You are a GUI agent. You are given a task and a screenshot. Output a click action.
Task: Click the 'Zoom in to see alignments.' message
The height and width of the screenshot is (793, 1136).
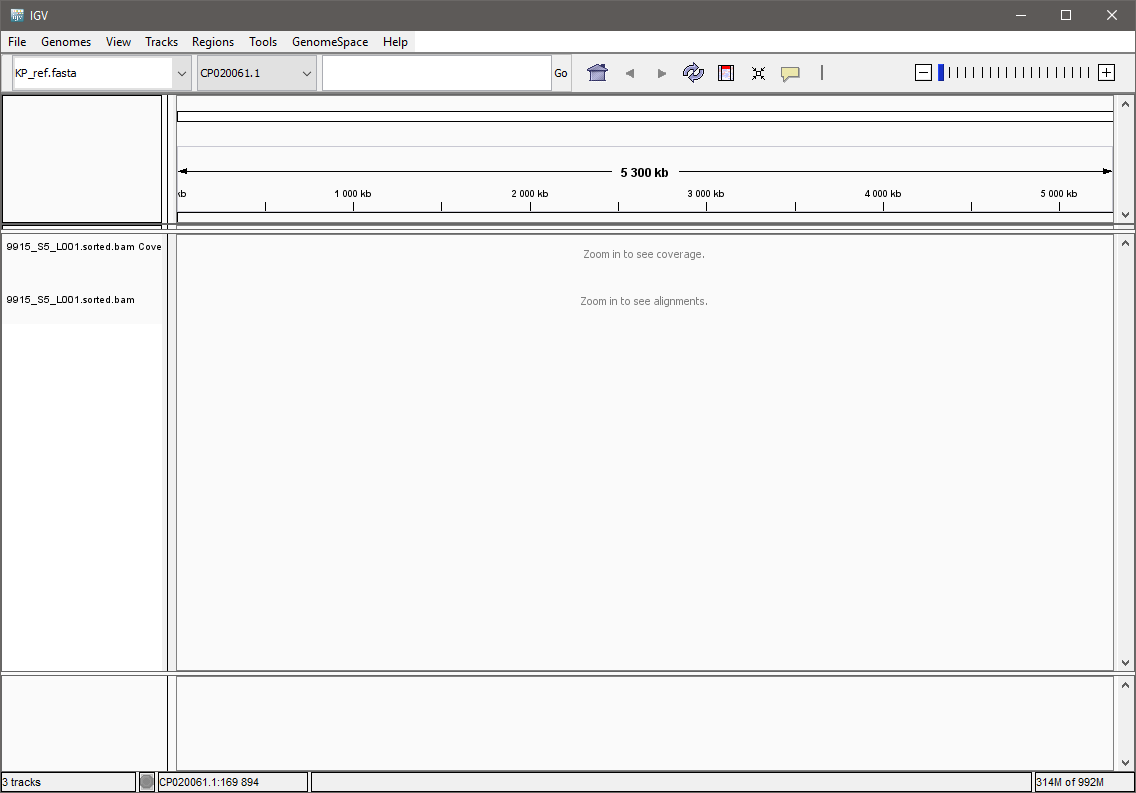click(644, 301)
